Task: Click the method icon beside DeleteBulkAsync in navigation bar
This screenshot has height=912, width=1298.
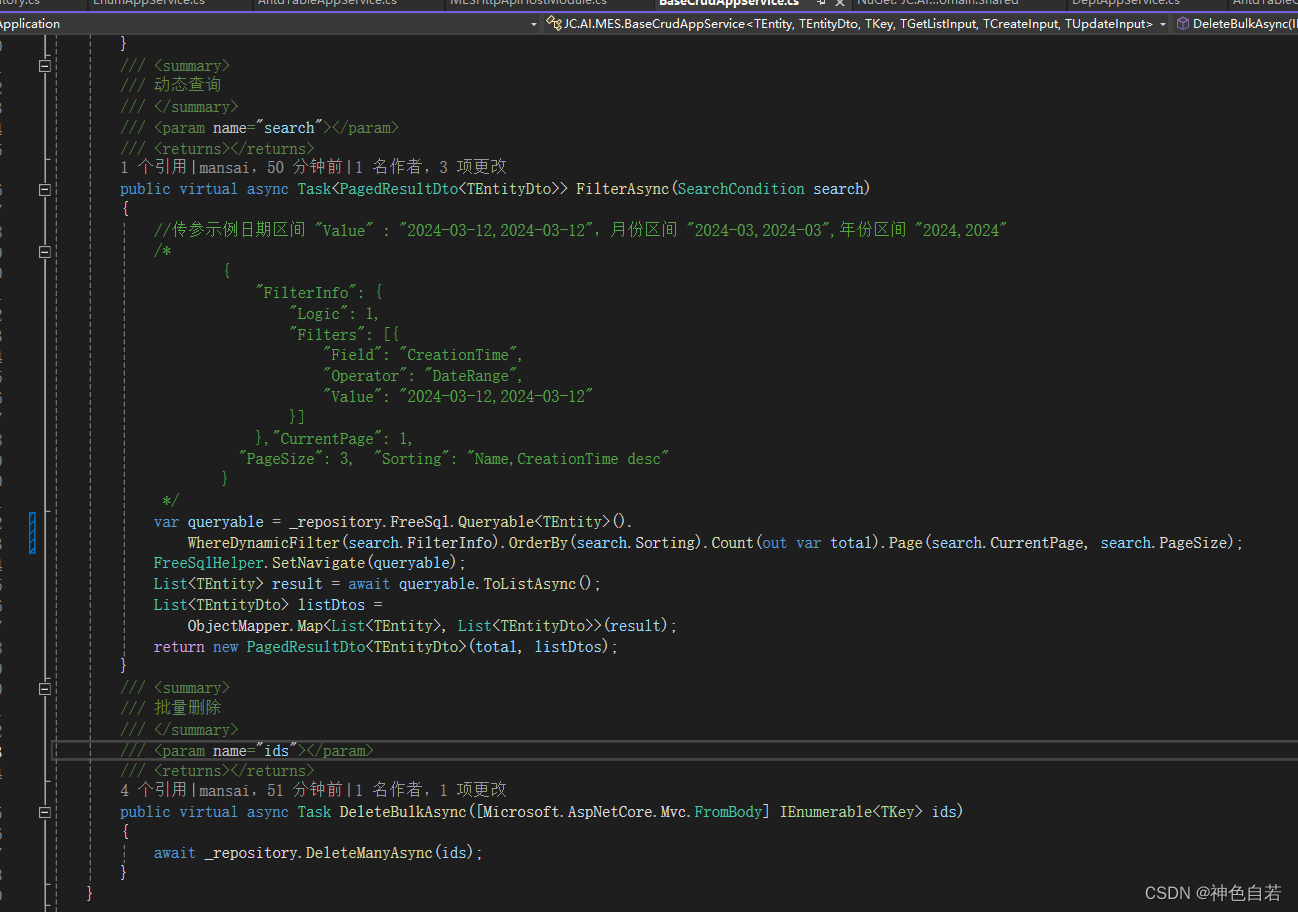Action: tap(1184, 23)
